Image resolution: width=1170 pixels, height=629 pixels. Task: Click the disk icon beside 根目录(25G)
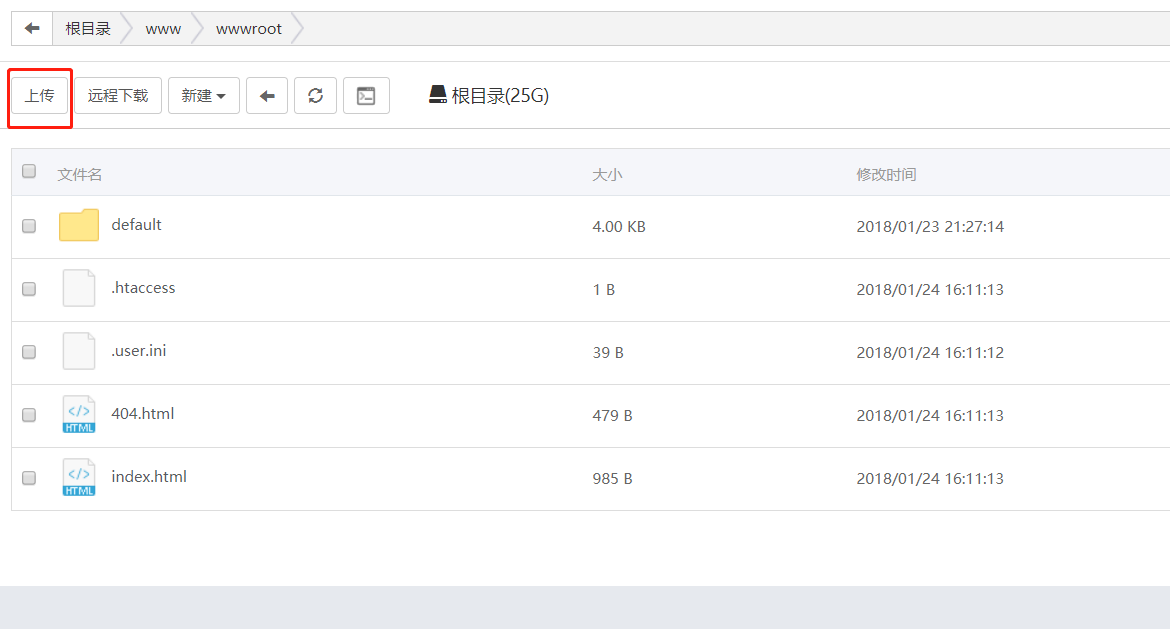coord(437,95)
